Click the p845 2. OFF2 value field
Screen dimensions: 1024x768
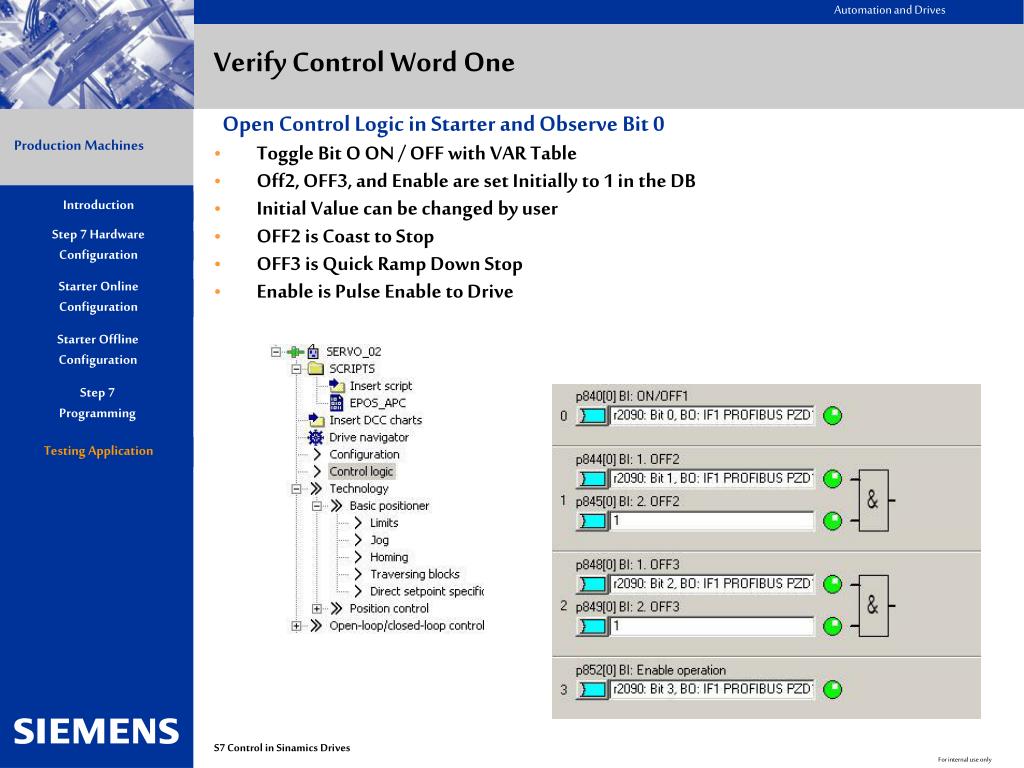tap(712, 520)
